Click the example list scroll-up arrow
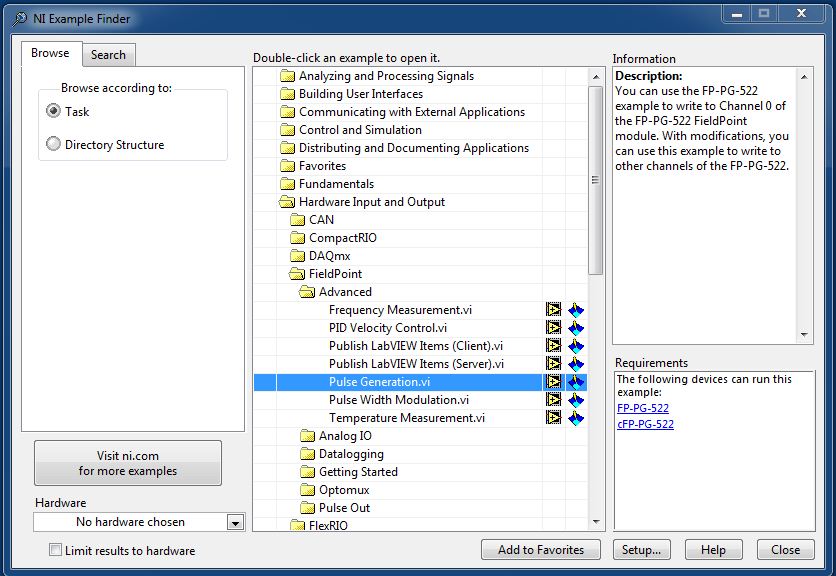Viewport: 836px width, 576px height. [x=596, y=77]
